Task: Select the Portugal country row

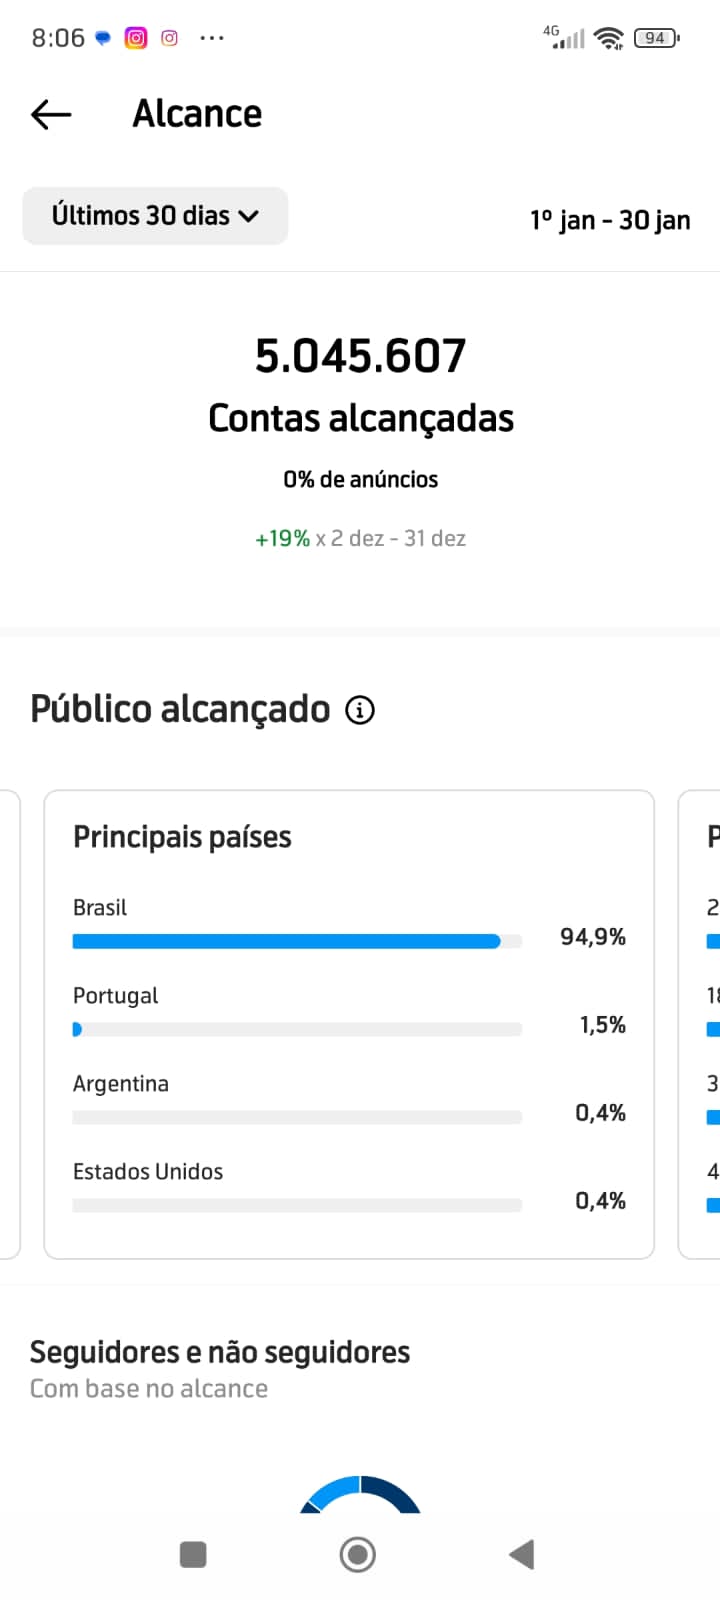Action: pos(349,1011)
